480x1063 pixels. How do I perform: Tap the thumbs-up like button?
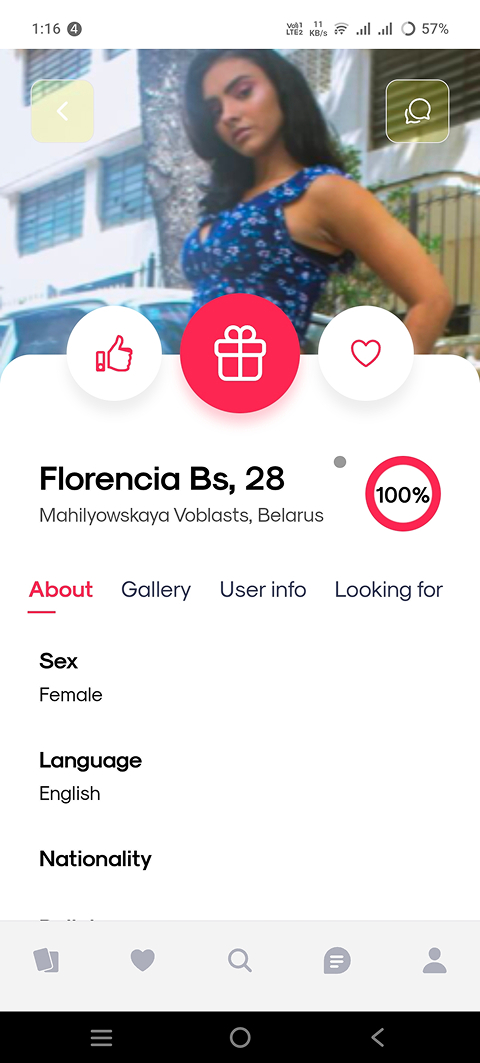tap(114, 353)
